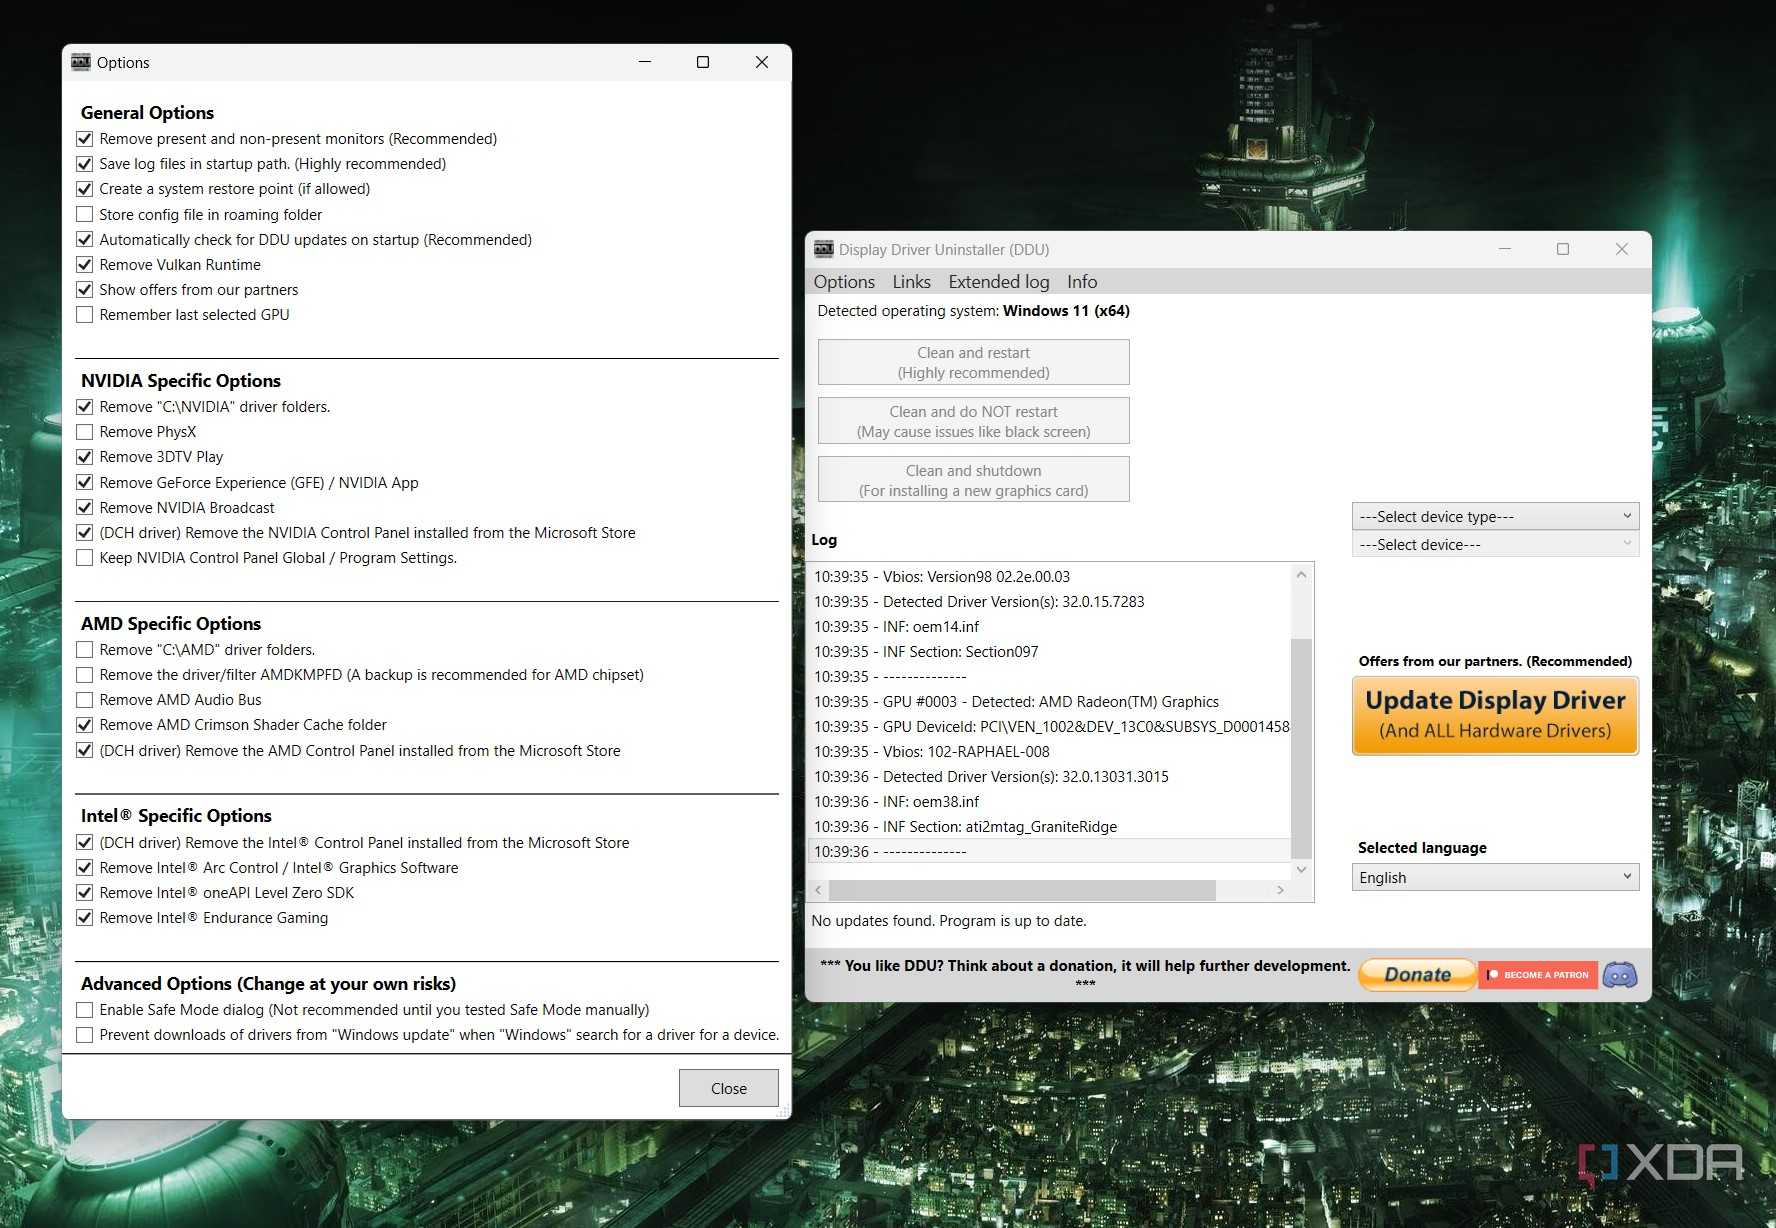Screen dimensions: 1776x1228
Task: Click the log scroll up arrow
Action: [x=1301, y=574]
